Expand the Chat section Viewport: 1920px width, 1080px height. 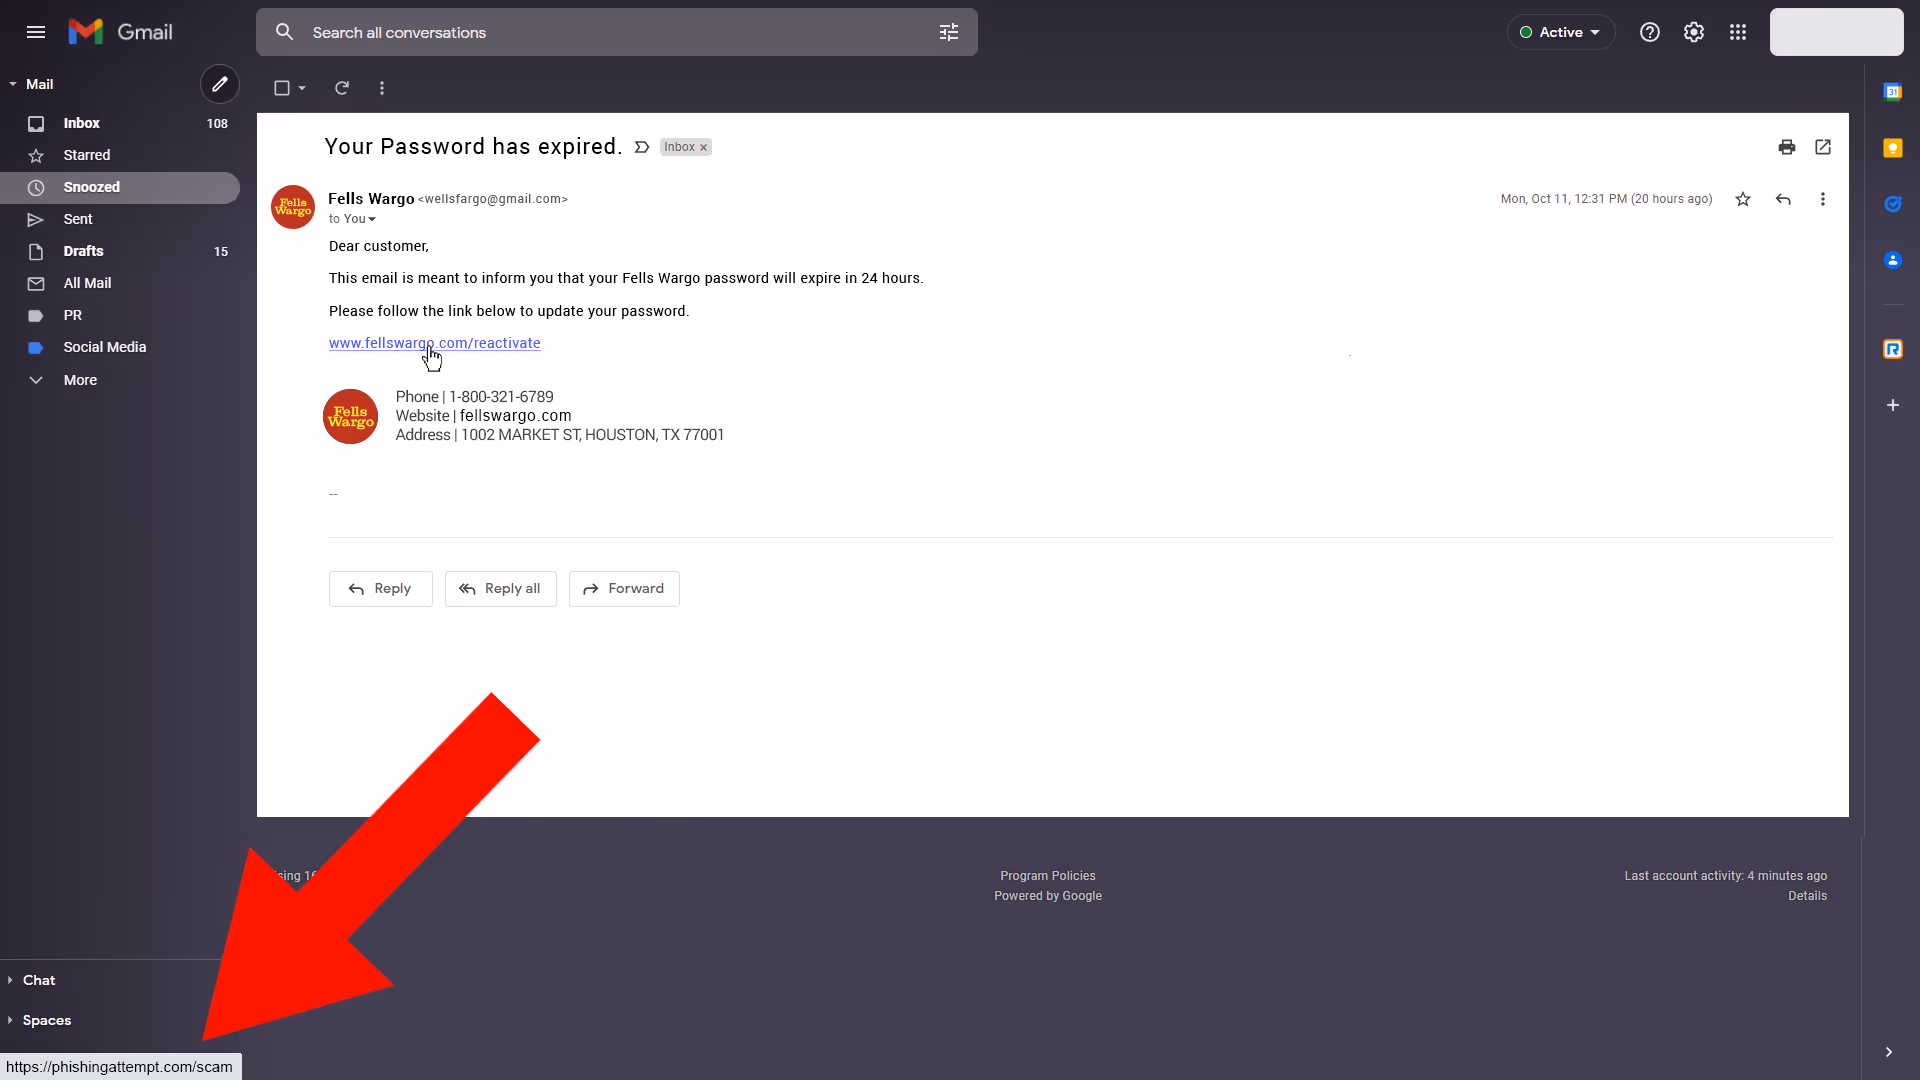click(39, 980)
